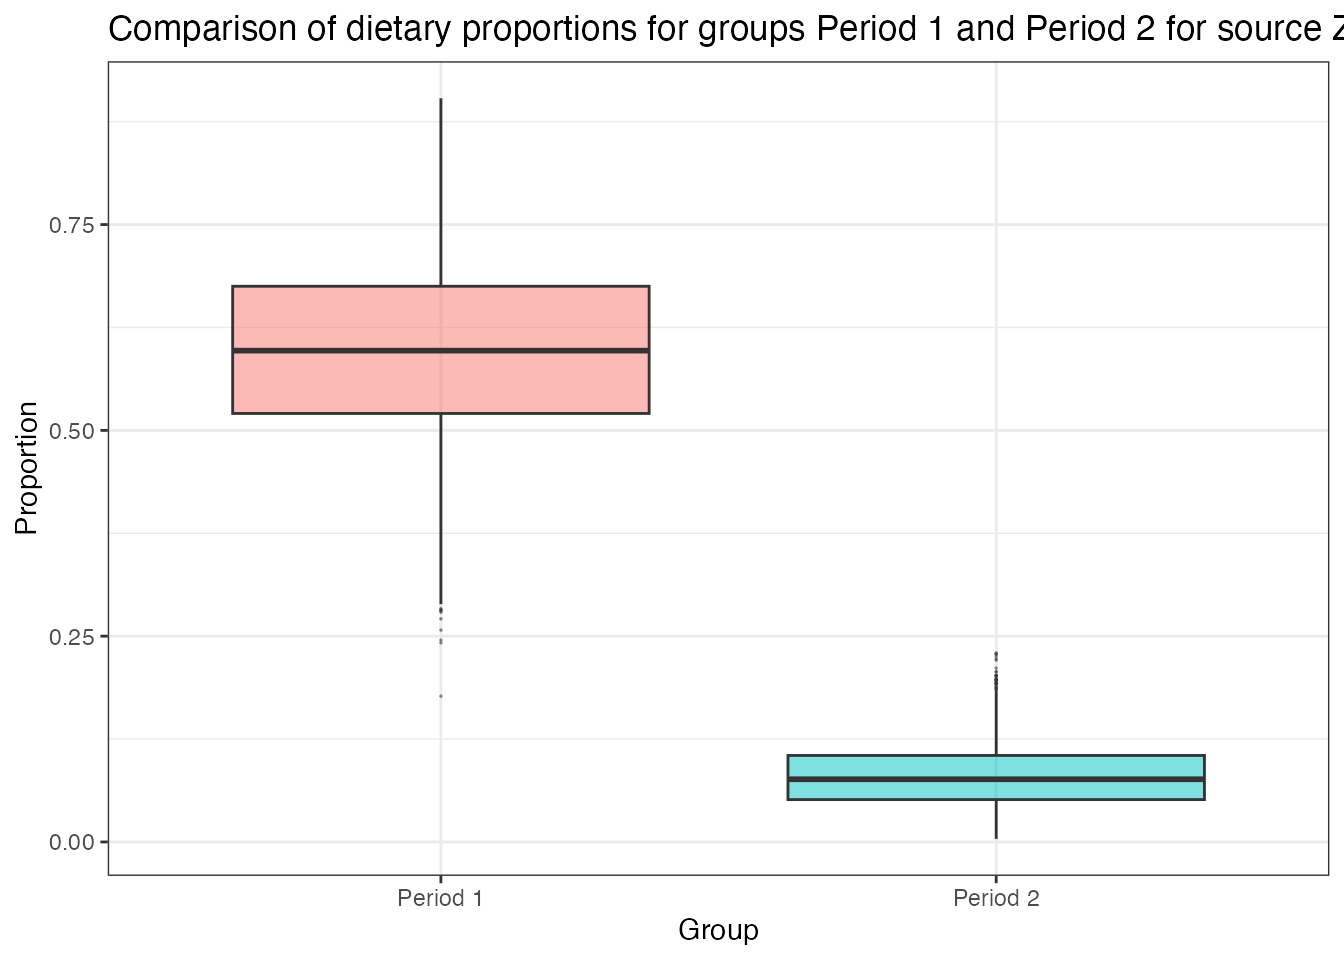Click the 0.25 y-axis tick label
This screenshot has height=960, width=1344.
pyautogui.click(x=71, y=637)
